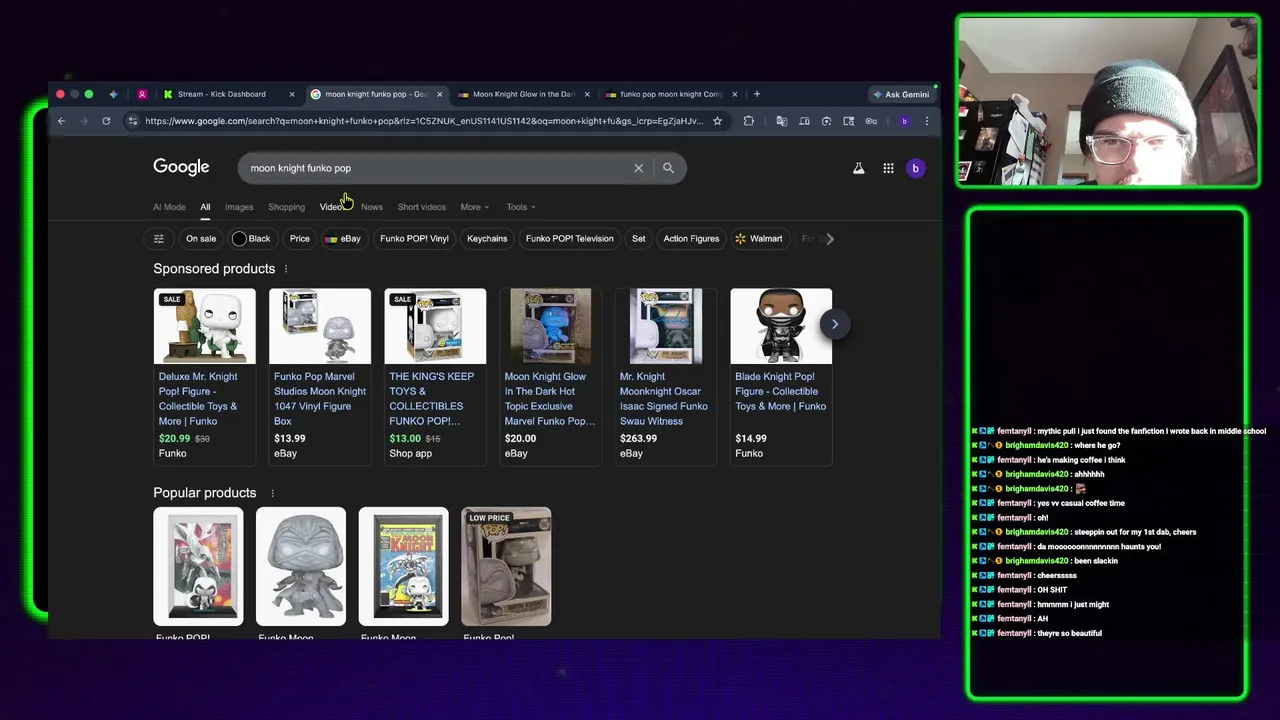Select the Images search tab

(x=239, y=207)
